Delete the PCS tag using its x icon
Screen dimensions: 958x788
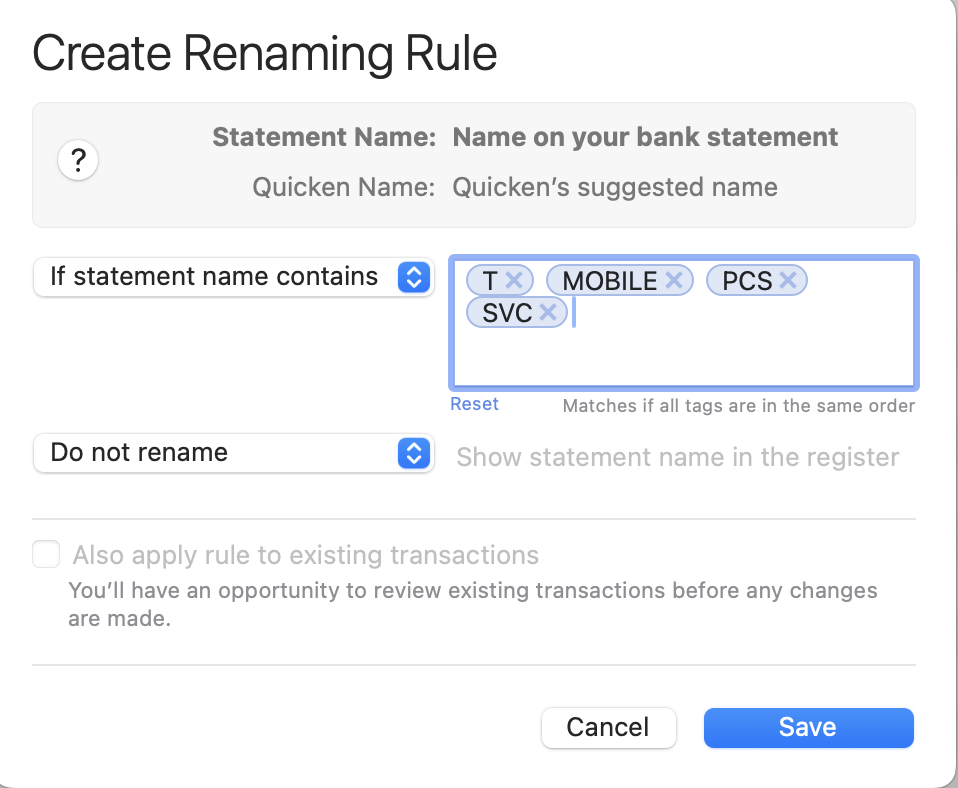tap(788, 281)
